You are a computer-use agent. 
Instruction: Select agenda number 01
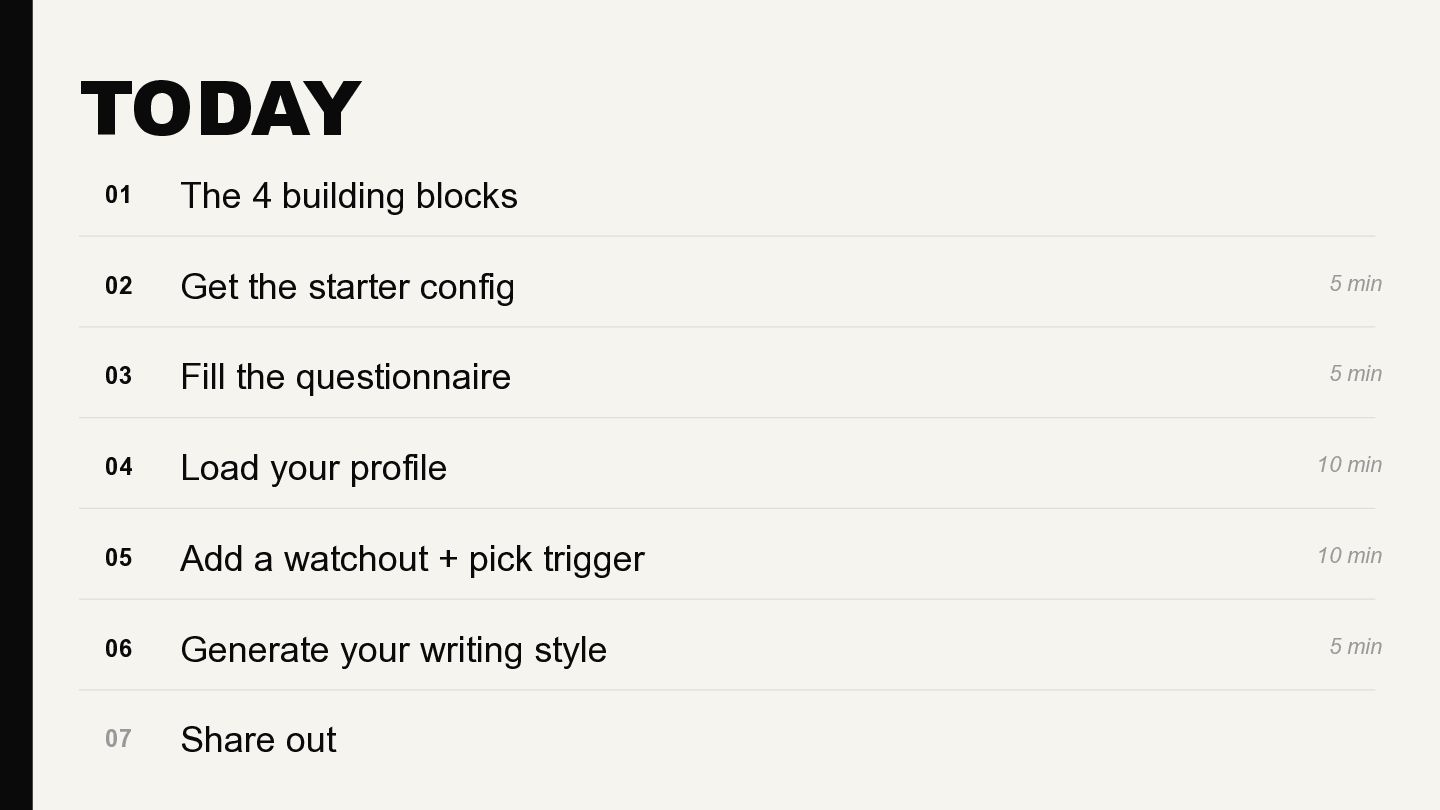118,195
